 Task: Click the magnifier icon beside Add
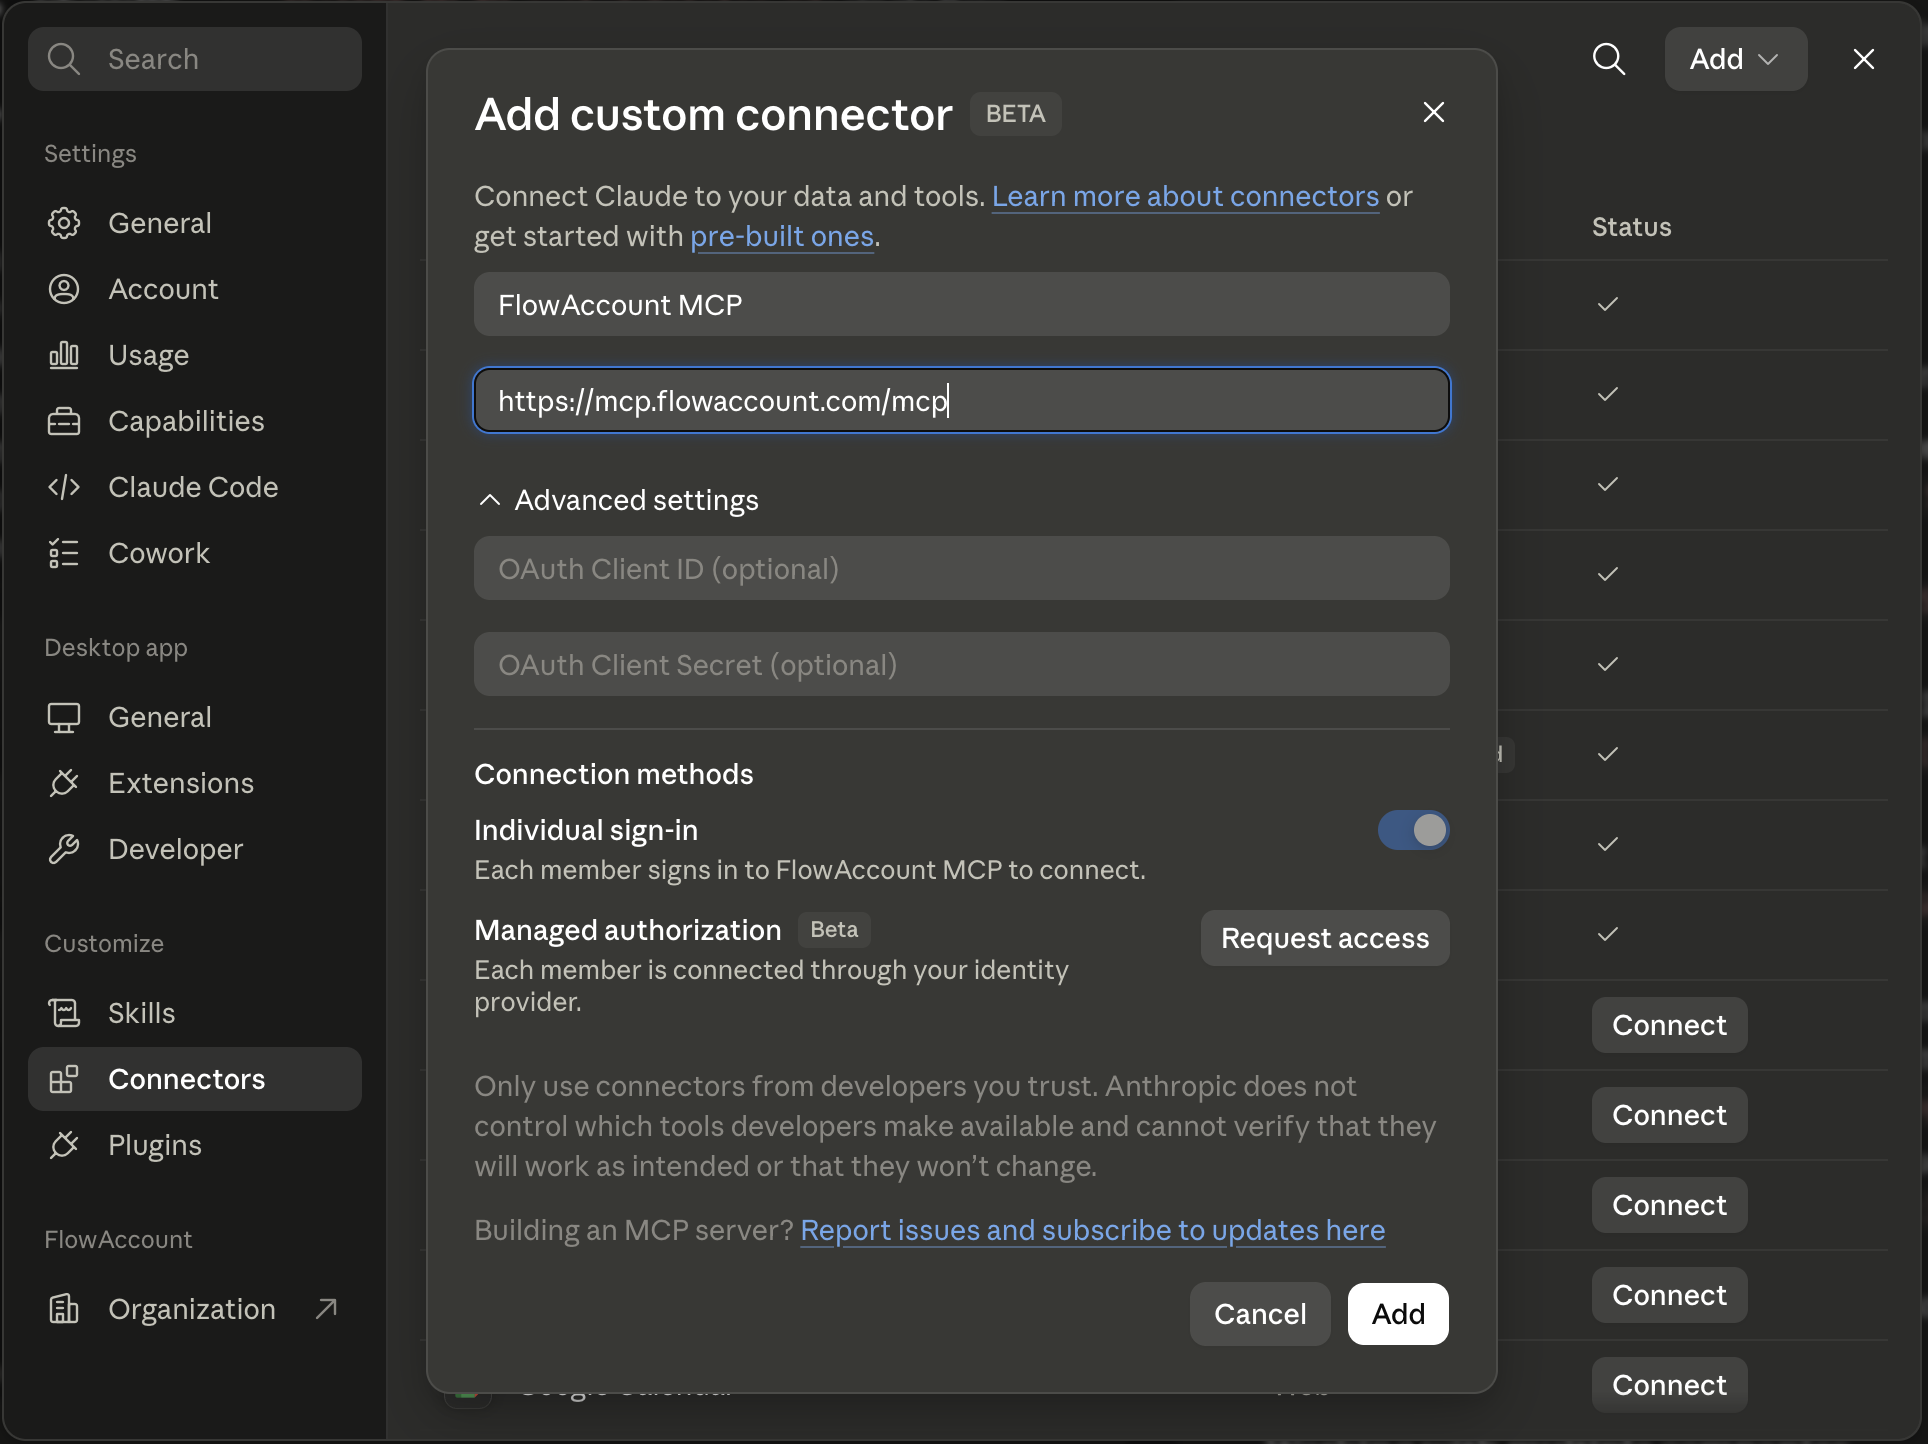(1609, 59)
